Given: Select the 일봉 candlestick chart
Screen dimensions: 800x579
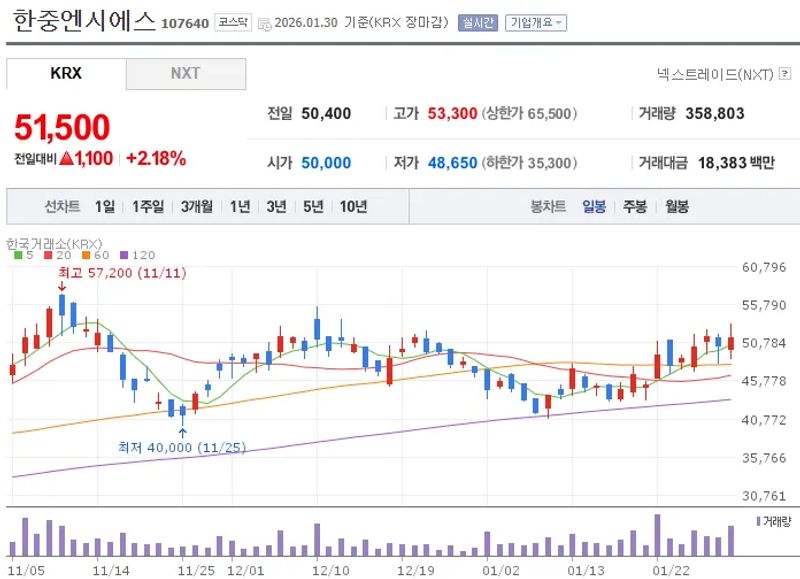Looking at the screenshot, I should coord(594,207).
